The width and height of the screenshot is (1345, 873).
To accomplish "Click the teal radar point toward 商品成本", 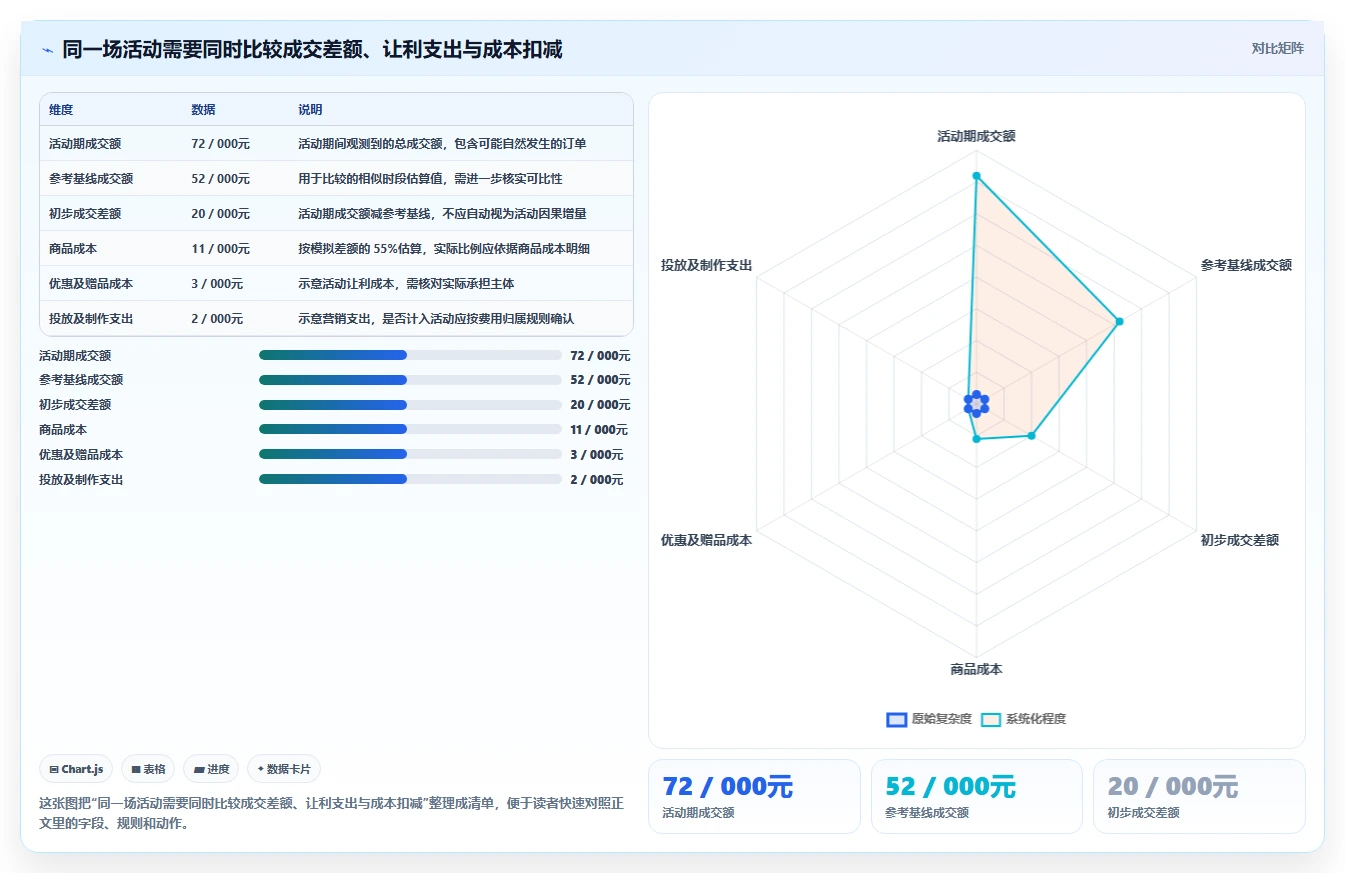I will (976, 439).
